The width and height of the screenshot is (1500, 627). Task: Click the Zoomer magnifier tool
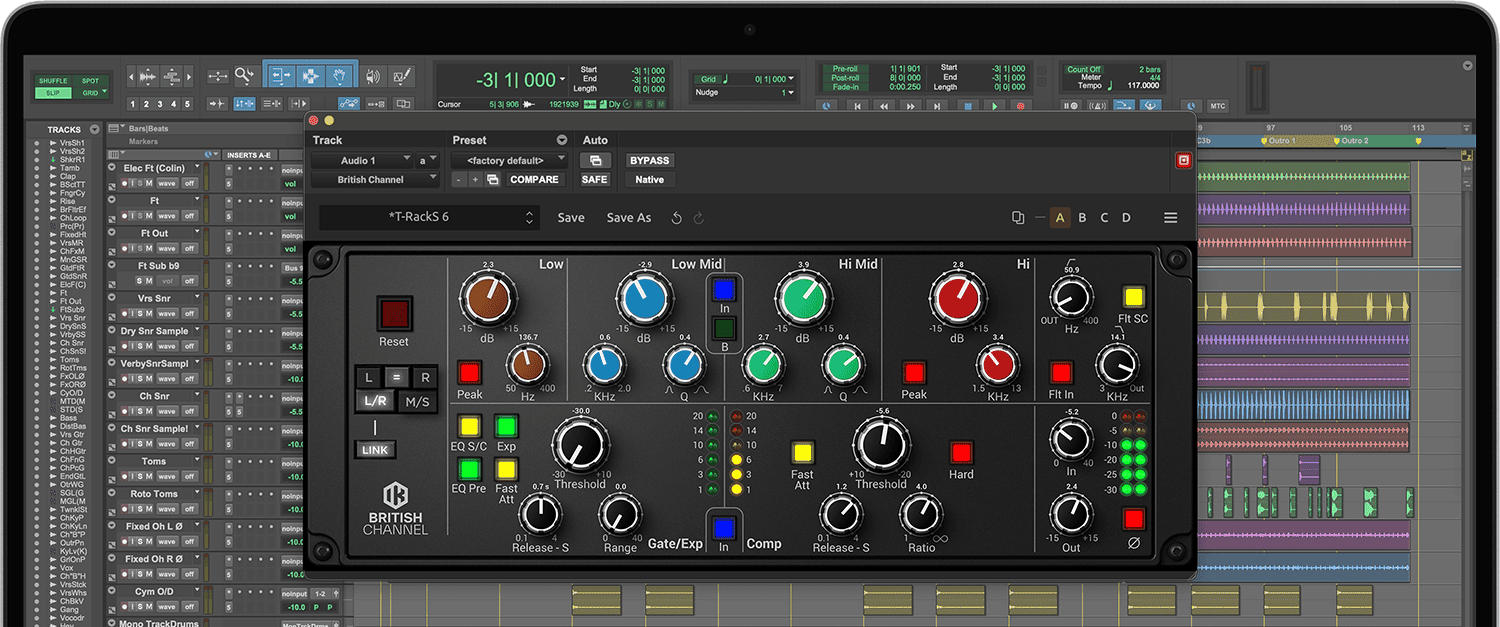point(244,75)
